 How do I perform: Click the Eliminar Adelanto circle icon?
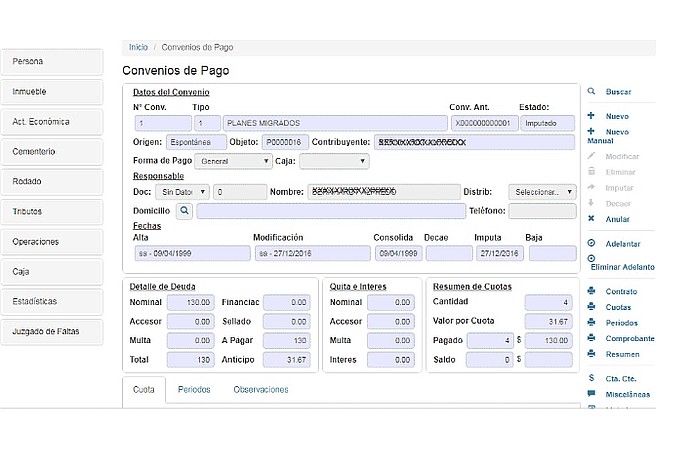click(591, 258)
